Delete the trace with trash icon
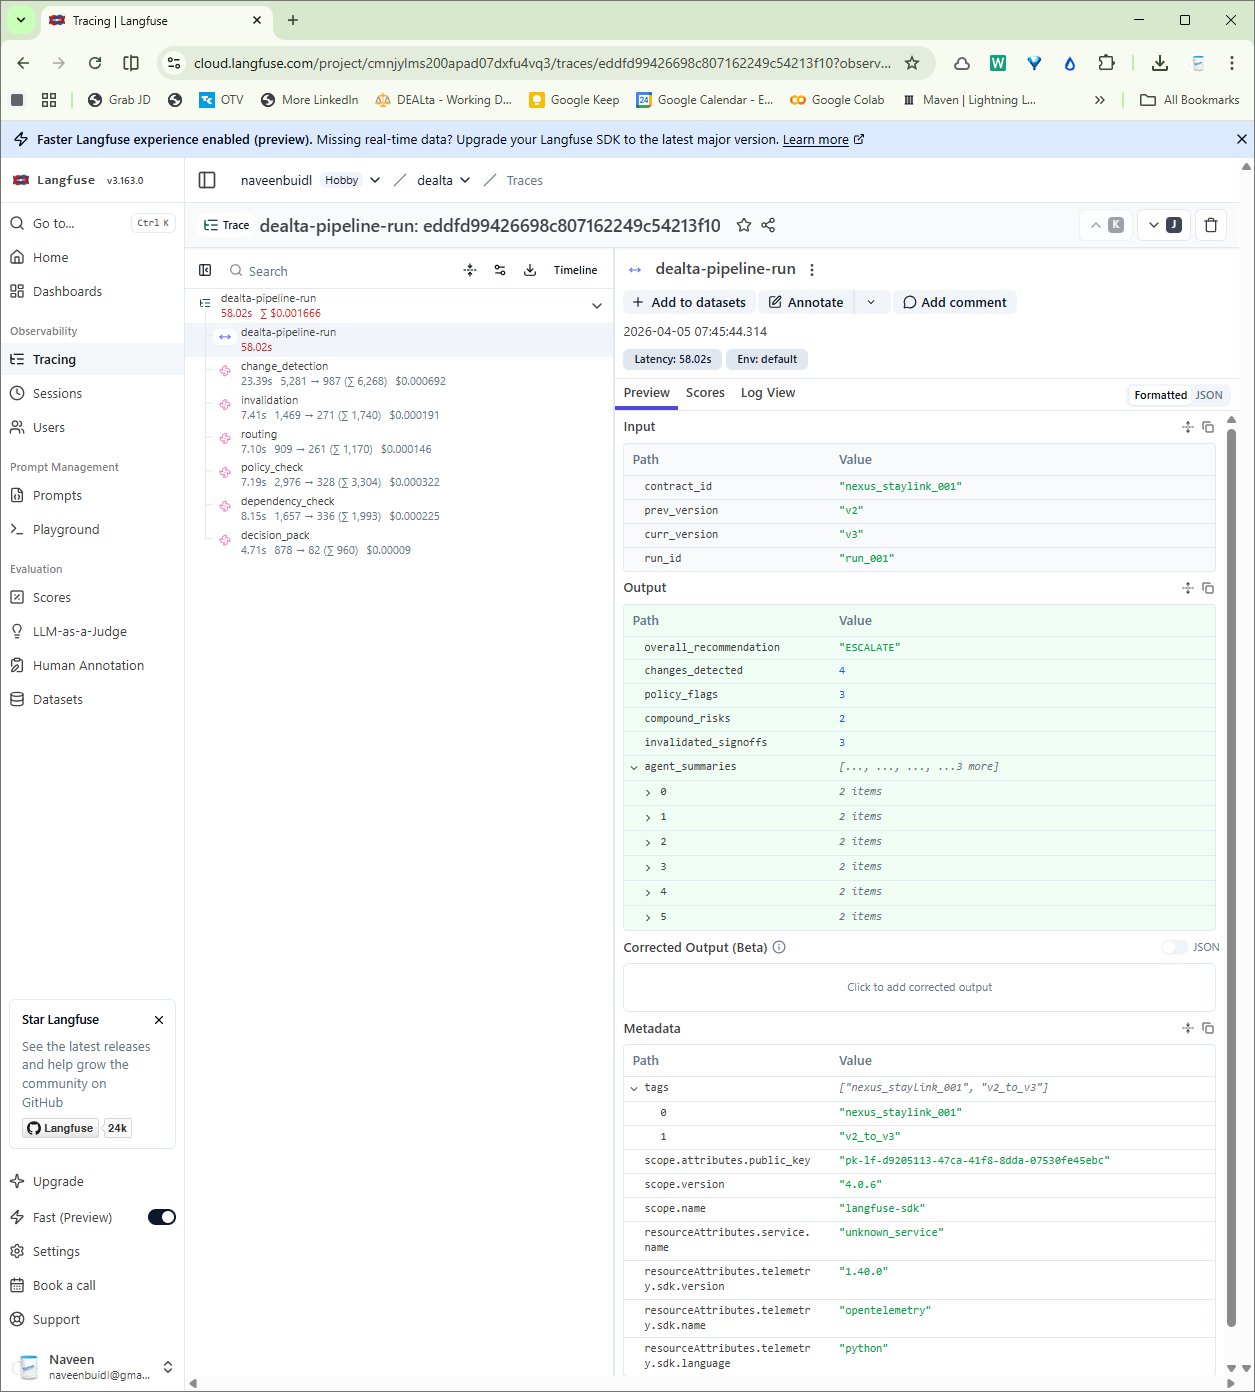Screen dimensions: 1255x1392 1211,226
